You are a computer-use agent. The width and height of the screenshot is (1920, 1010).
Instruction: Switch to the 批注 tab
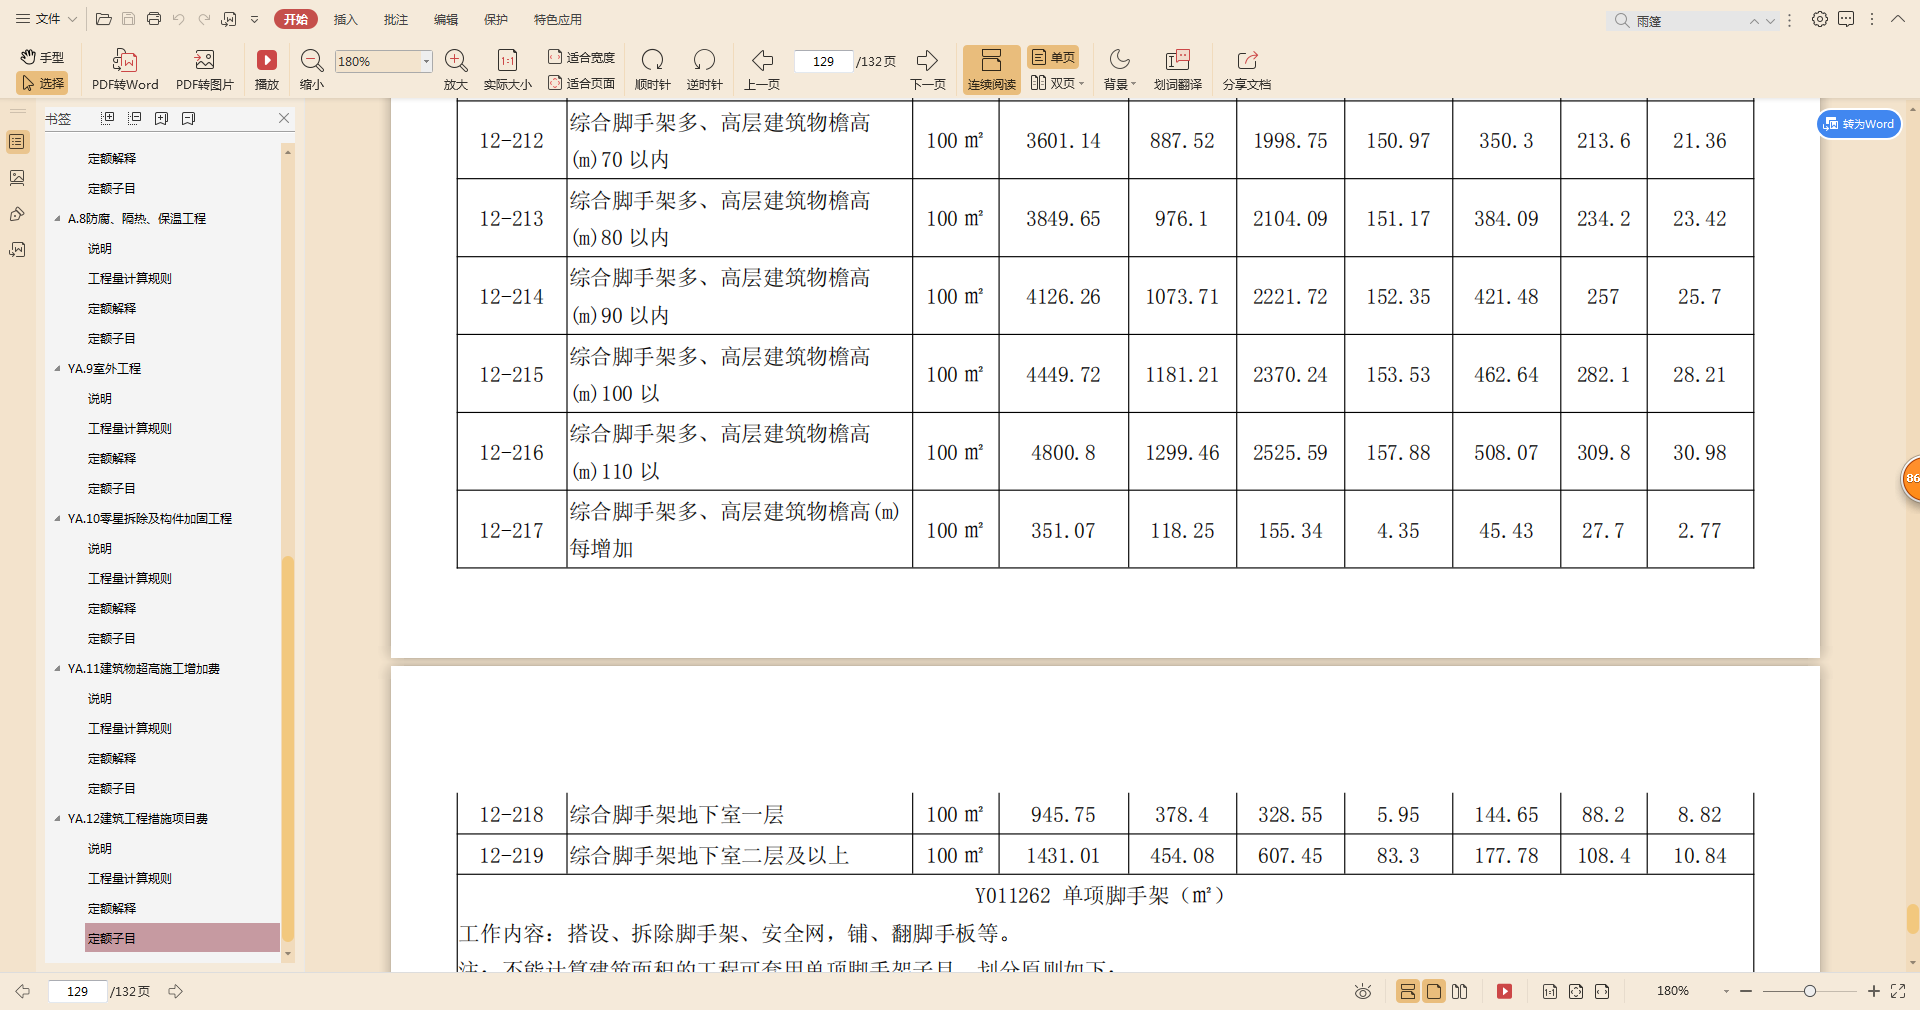click(x=395, y=19)
